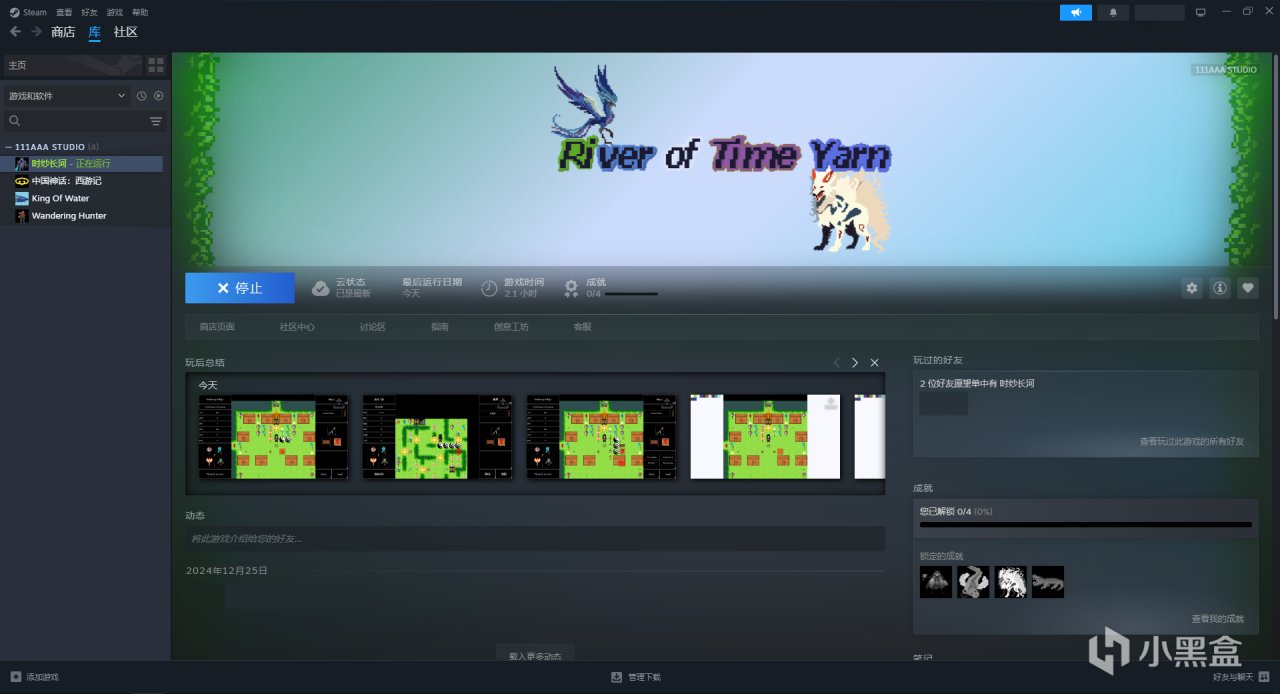Add game to favorites with heart icon

point(1248,288)
